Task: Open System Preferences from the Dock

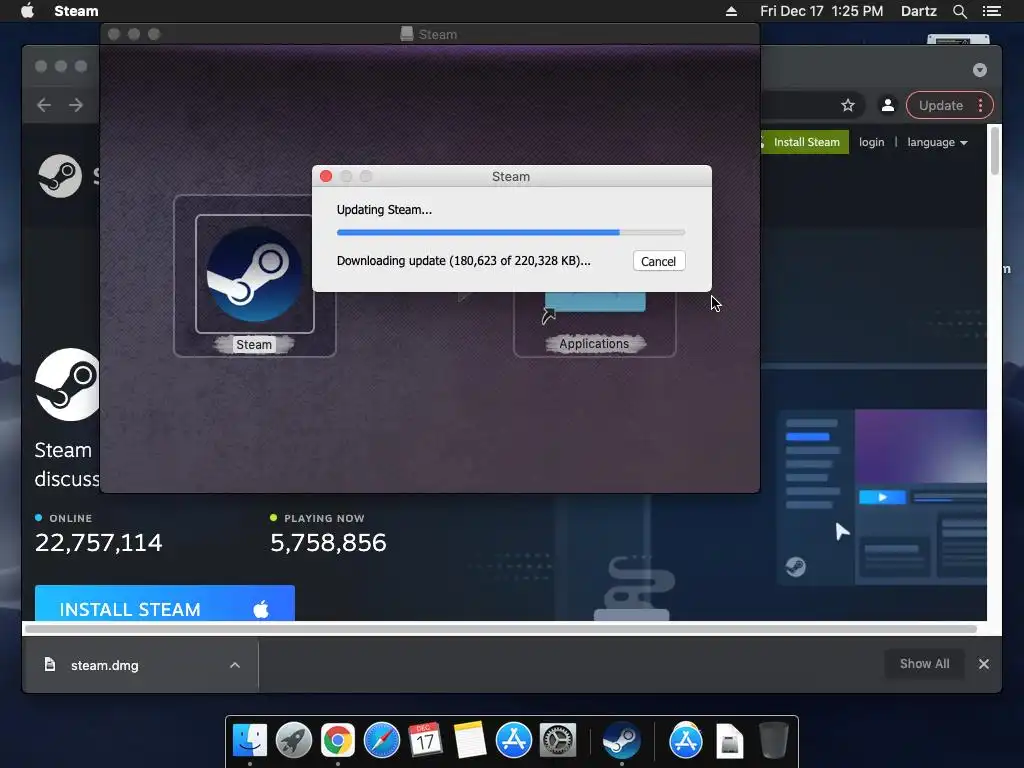Action: (558, 741)
